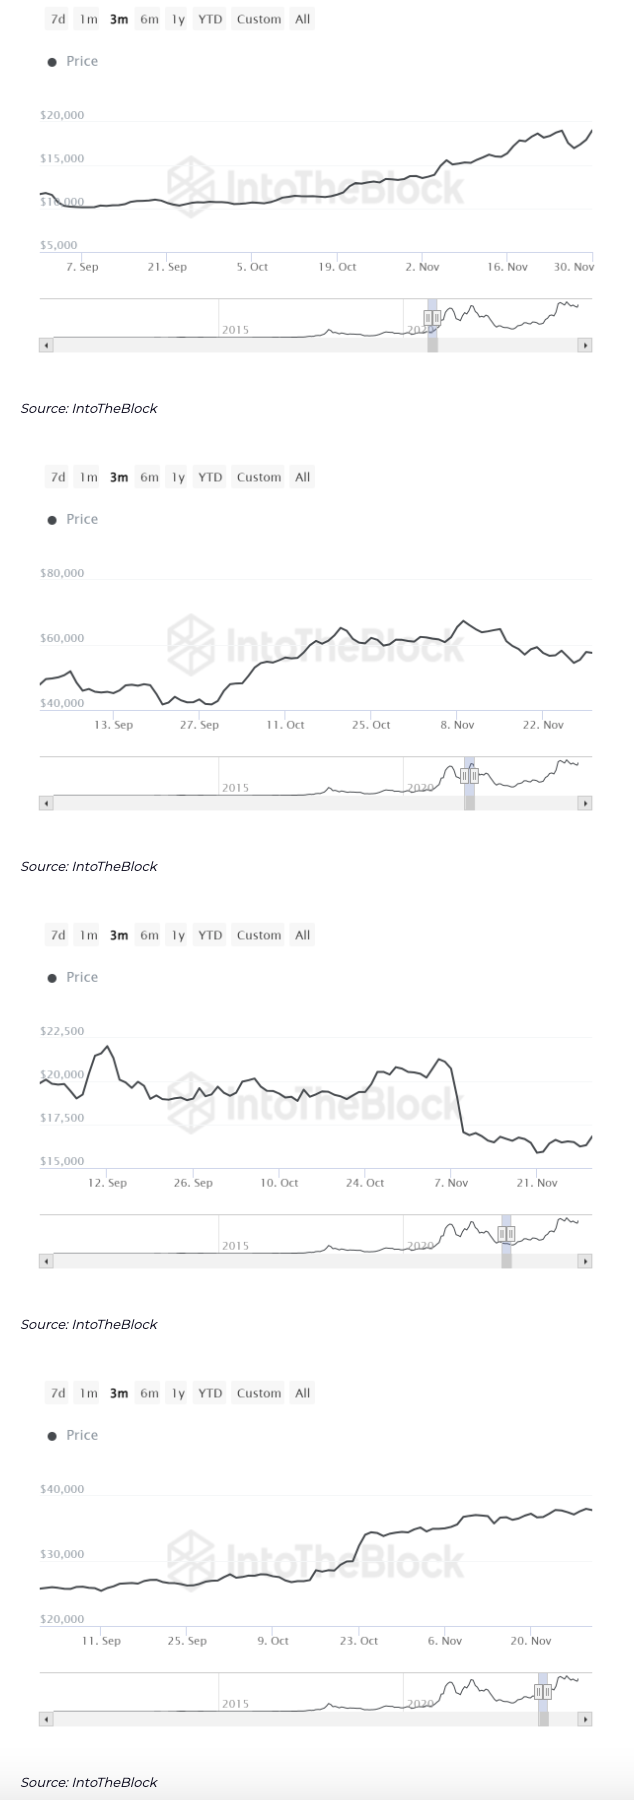Switch second chart to 1y range
This screenshot has height=1800, width=634.
[x=178, y=477]
